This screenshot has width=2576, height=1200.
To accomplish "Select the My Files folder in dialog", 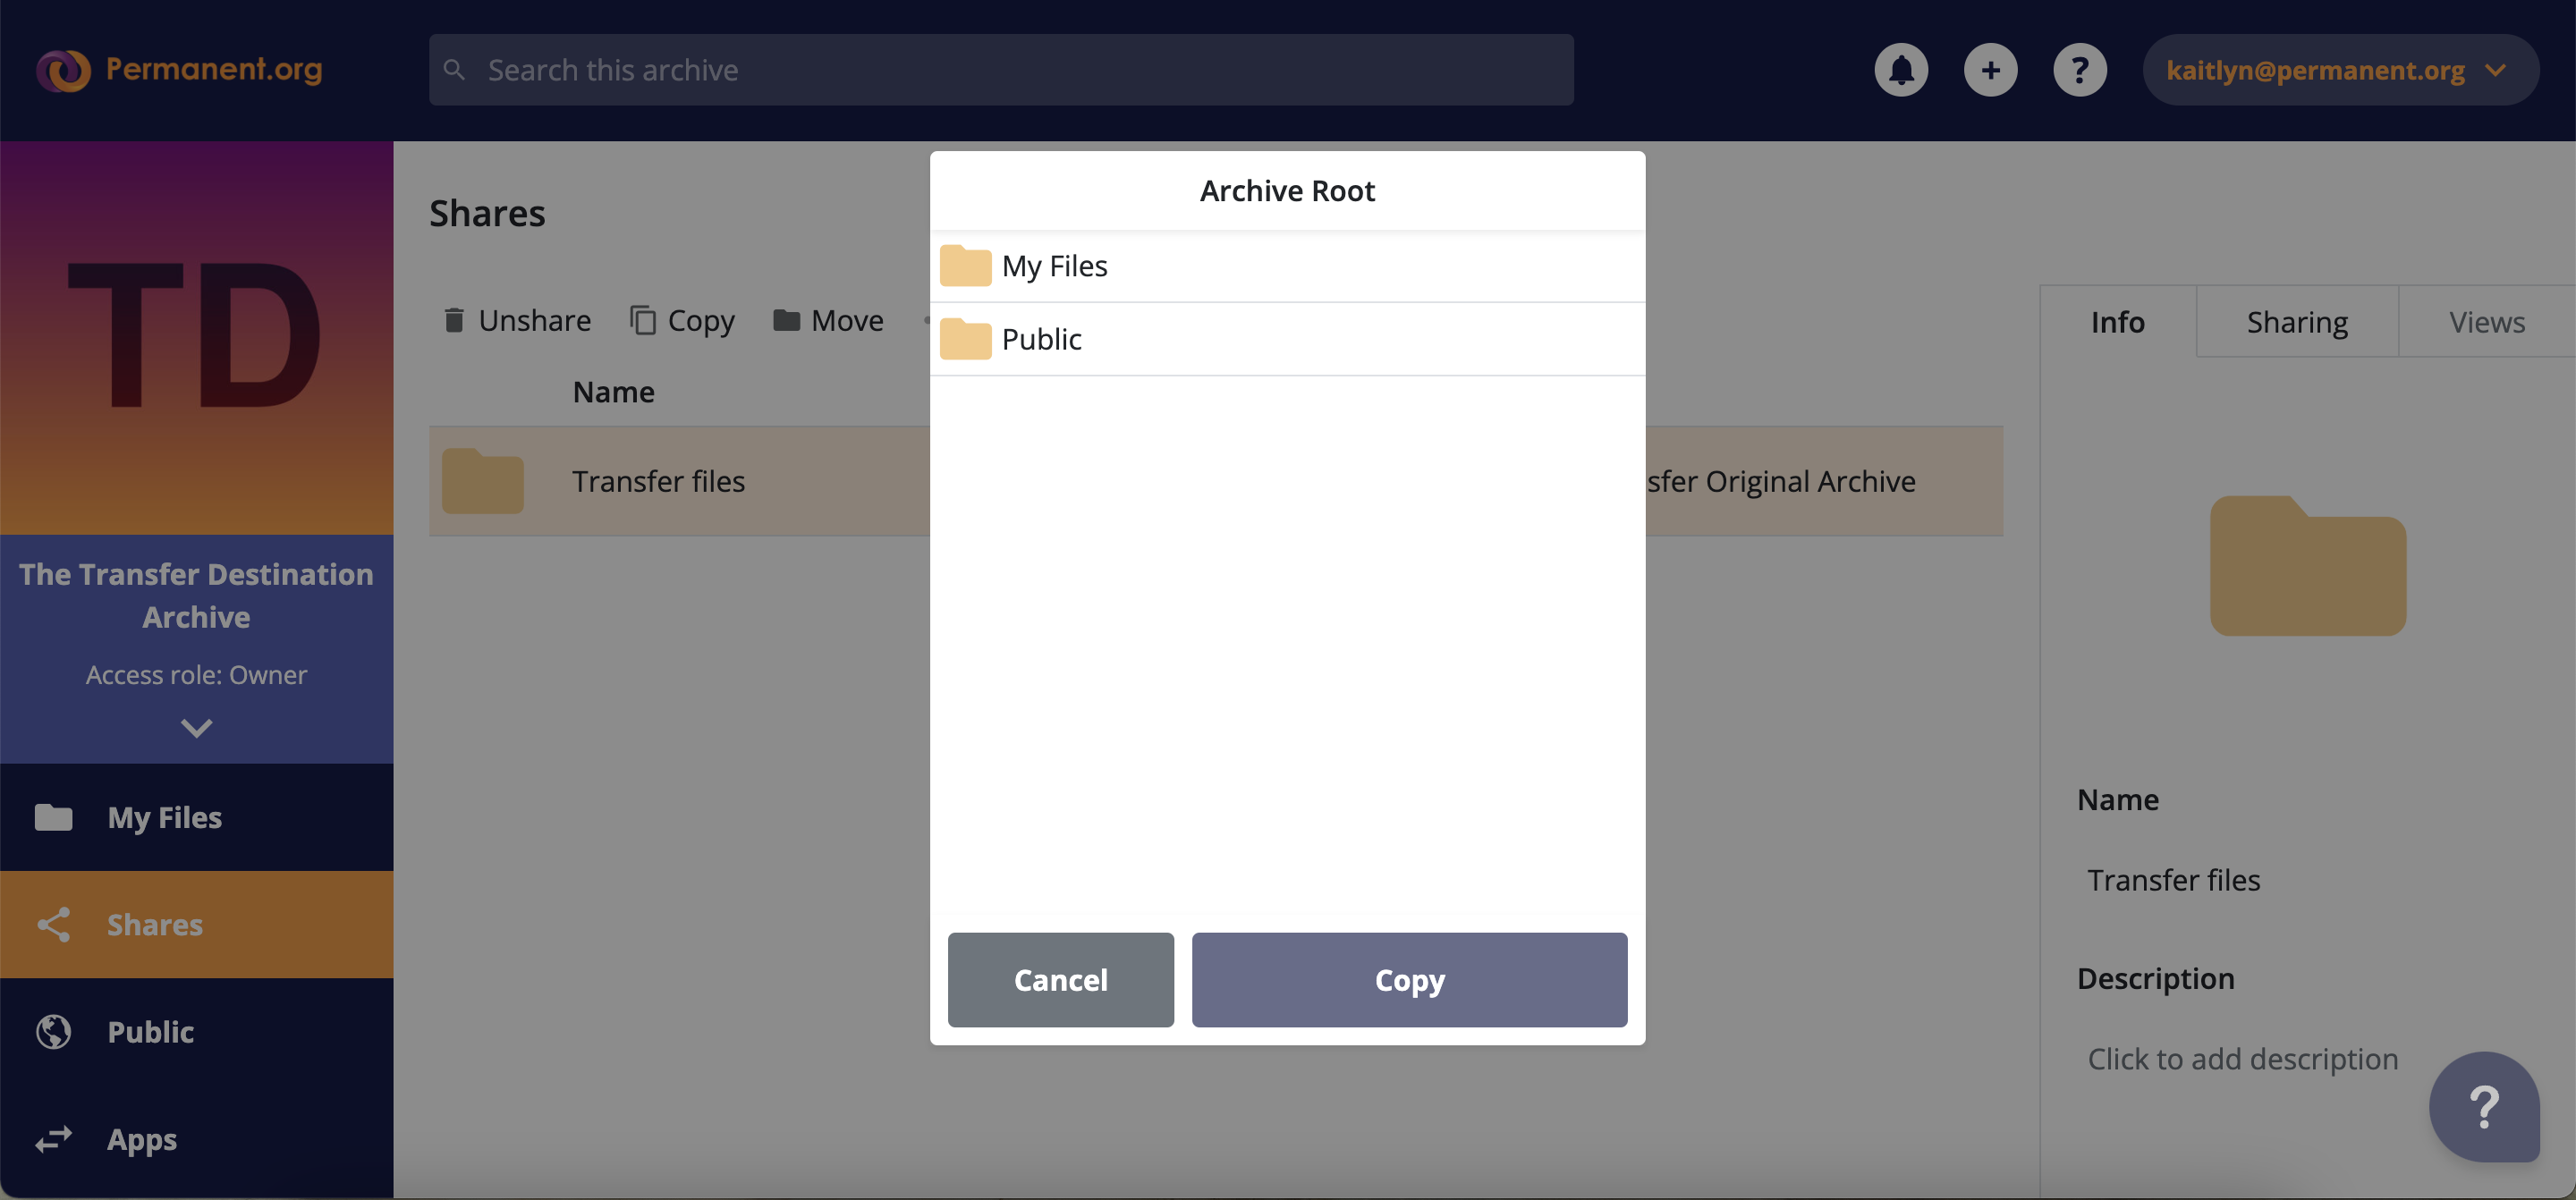I will click(x=1054, y=266).
